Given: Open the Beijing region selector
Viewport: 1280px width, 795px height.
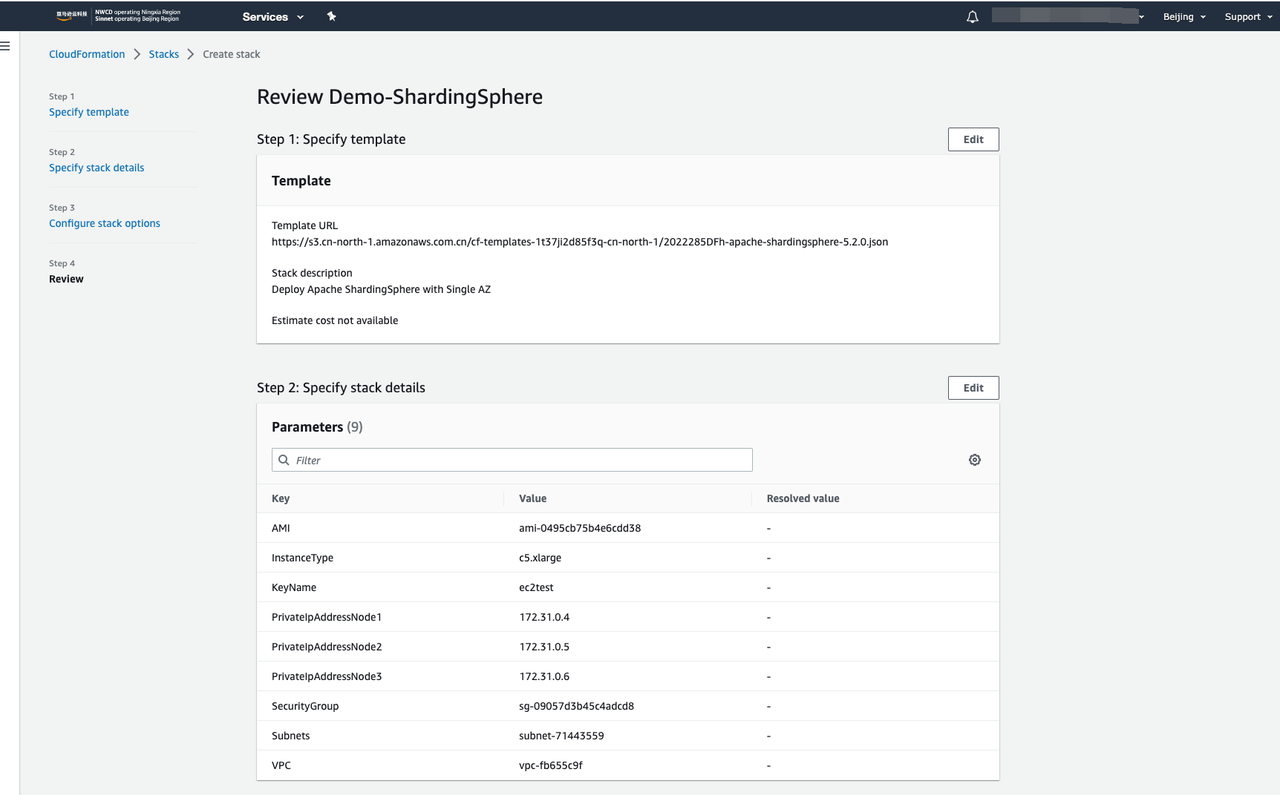Looking at the screenshot, I should pos(1184,17).
